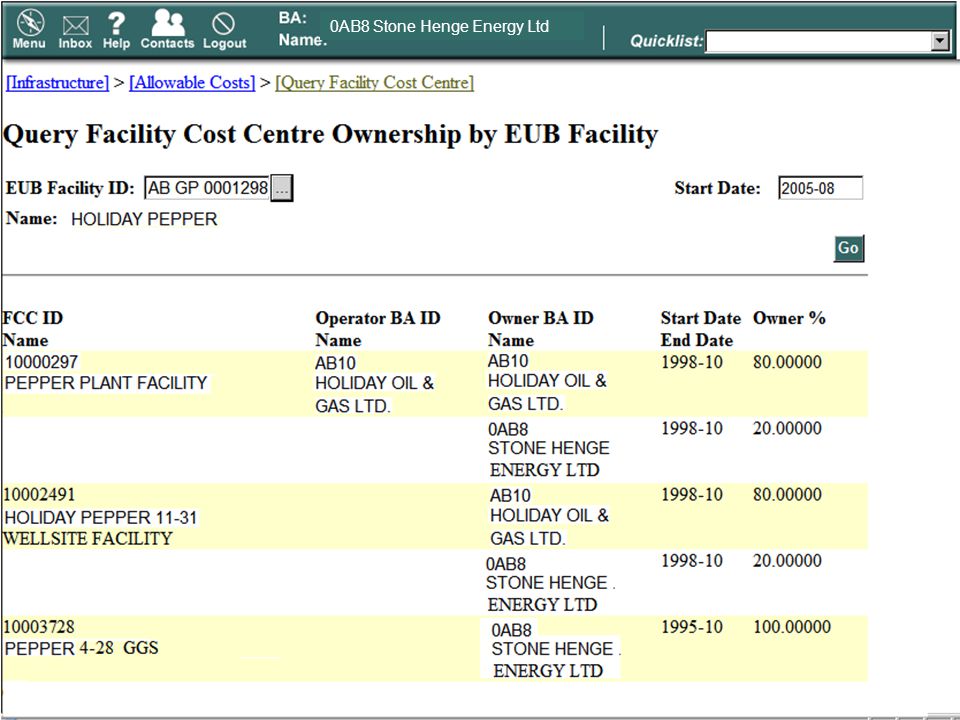This screenshot has width=960, height=720.
Task: Click the 1995-10 start date
Action: pyautogui.click(x=692, y=627)
